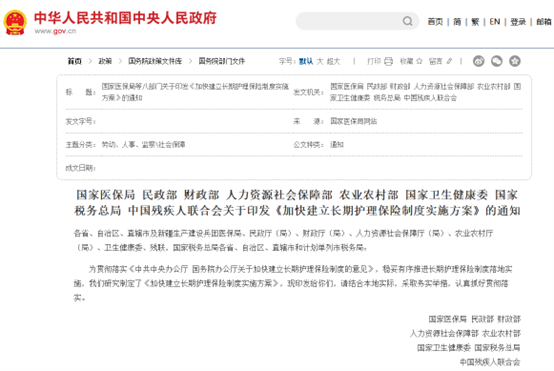Click the 劳动、人事、监察\社会保障 category value

[143, 145]
